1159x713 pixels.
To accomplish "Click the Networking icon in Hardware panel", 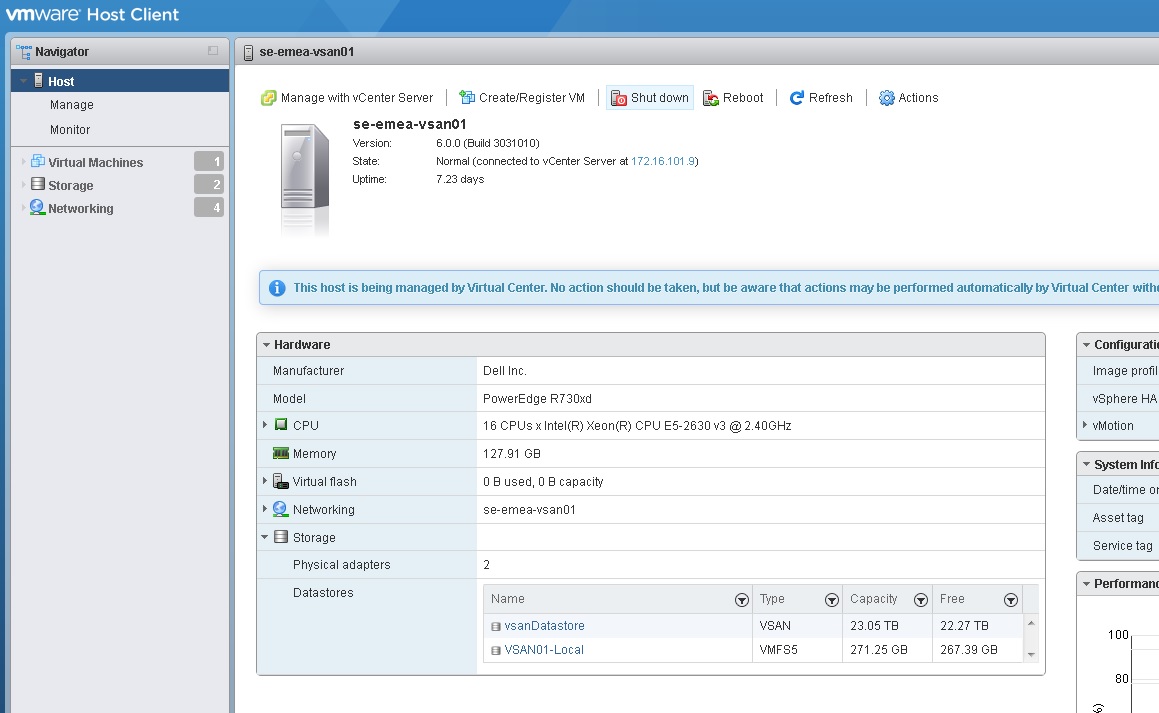I will point(280,509).
